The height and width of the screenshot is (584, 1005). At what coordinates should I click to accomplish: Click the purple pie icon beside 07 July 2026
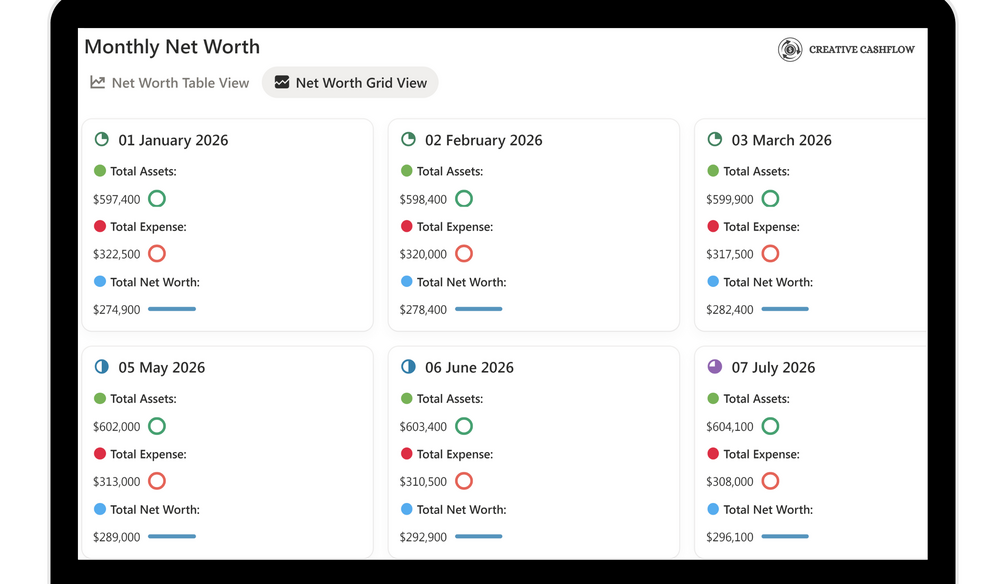coord(715,366)
